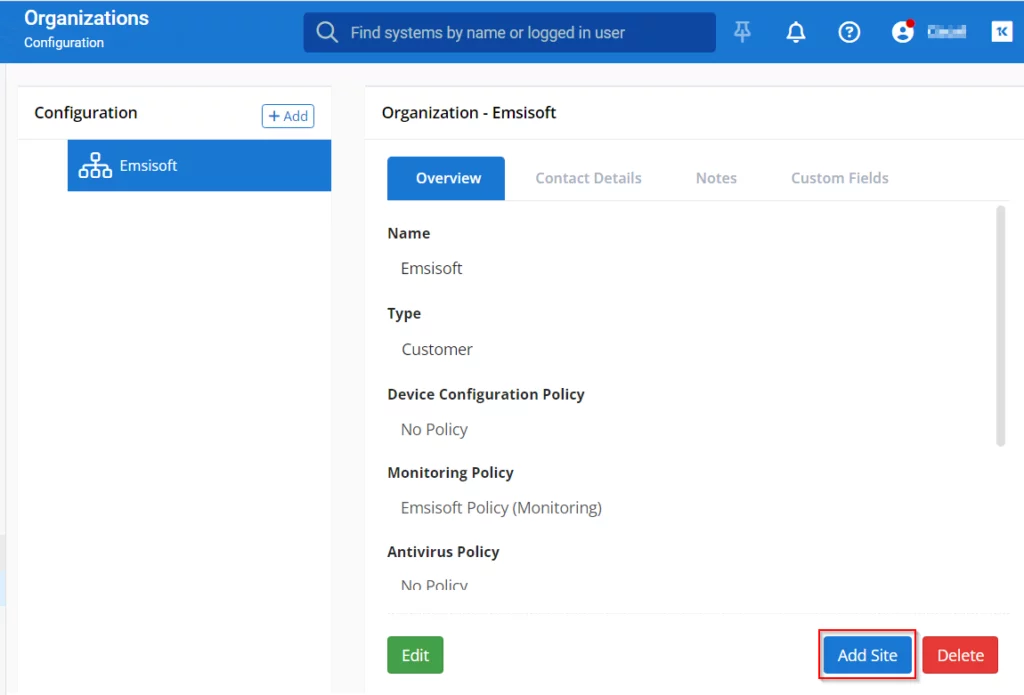Viewport: 1024px width, 695px height.
Task: Click the Emsisoft organization hierarchy icon
Action: pos(95,166)
